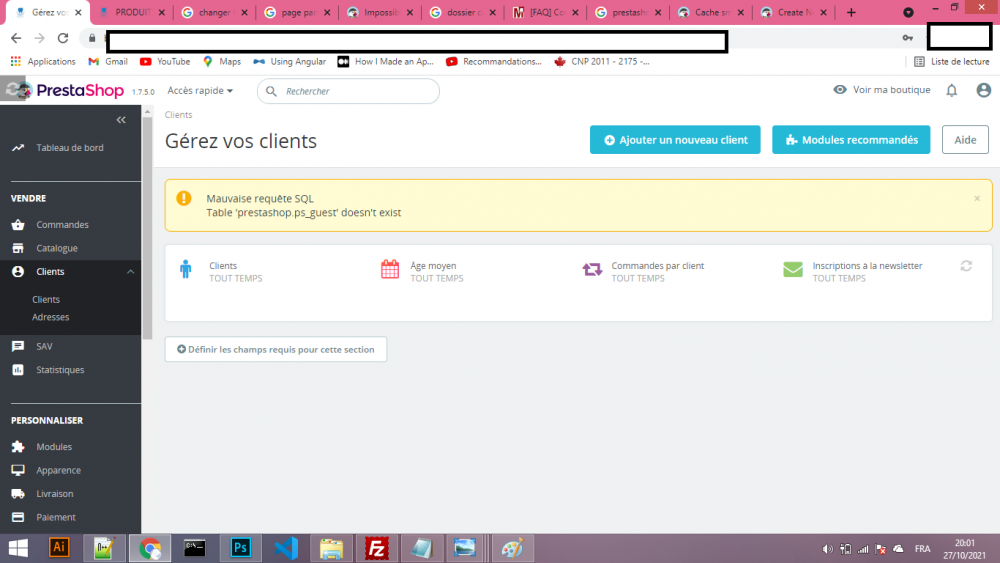This screenshot has height=563, width=1000.
Task: Click the sidebar scrollbar
Action: pyautogui.click(x=147, y=230)
